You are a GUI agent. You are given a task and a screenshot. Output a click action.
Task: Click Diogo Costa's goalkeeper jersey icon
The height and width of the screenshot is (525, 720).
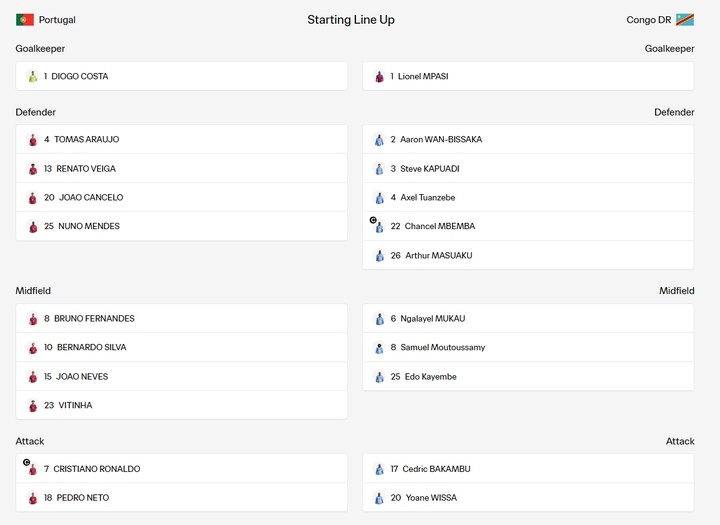(33, 76)
